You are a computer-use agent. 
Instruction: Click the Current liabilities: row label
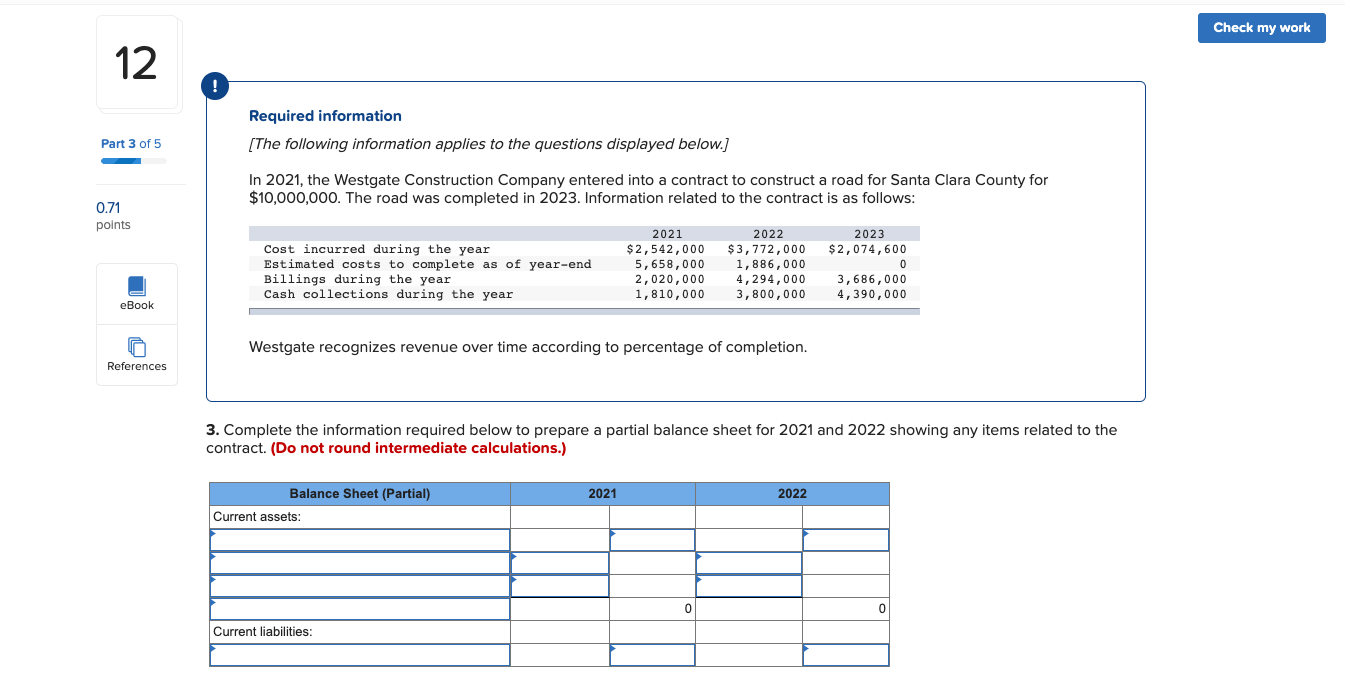(x=262, y=632)
